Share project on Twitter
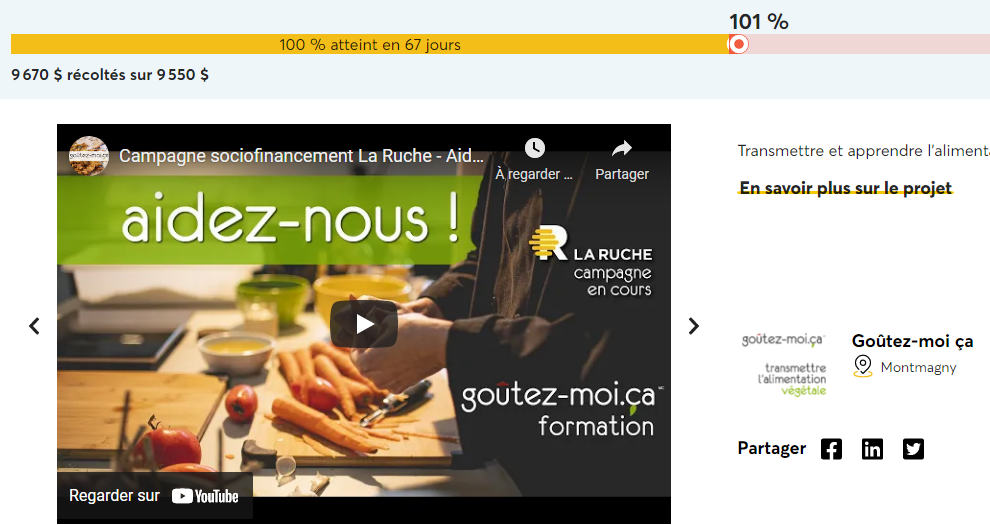 pos(913,449)
